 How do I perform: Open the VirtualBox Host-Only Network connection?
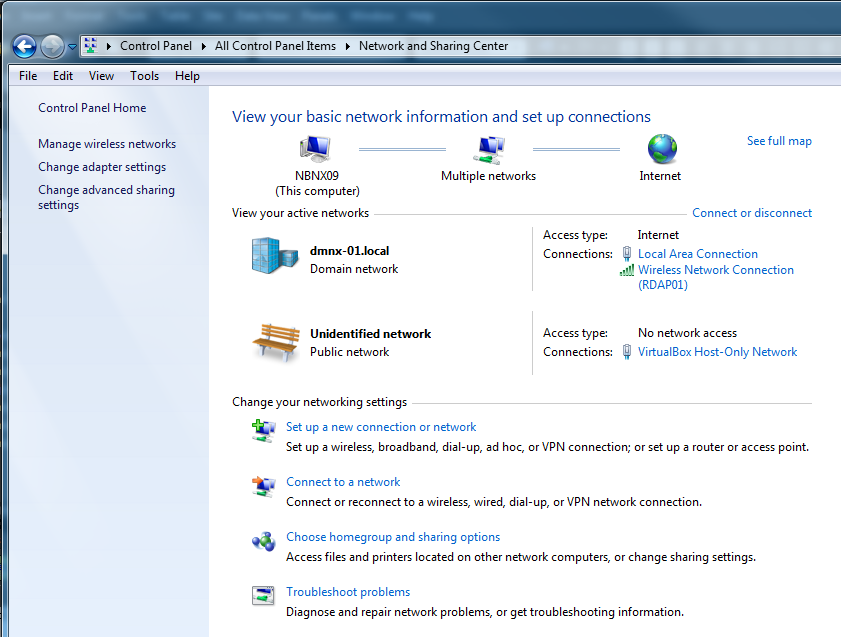[717, 352]
